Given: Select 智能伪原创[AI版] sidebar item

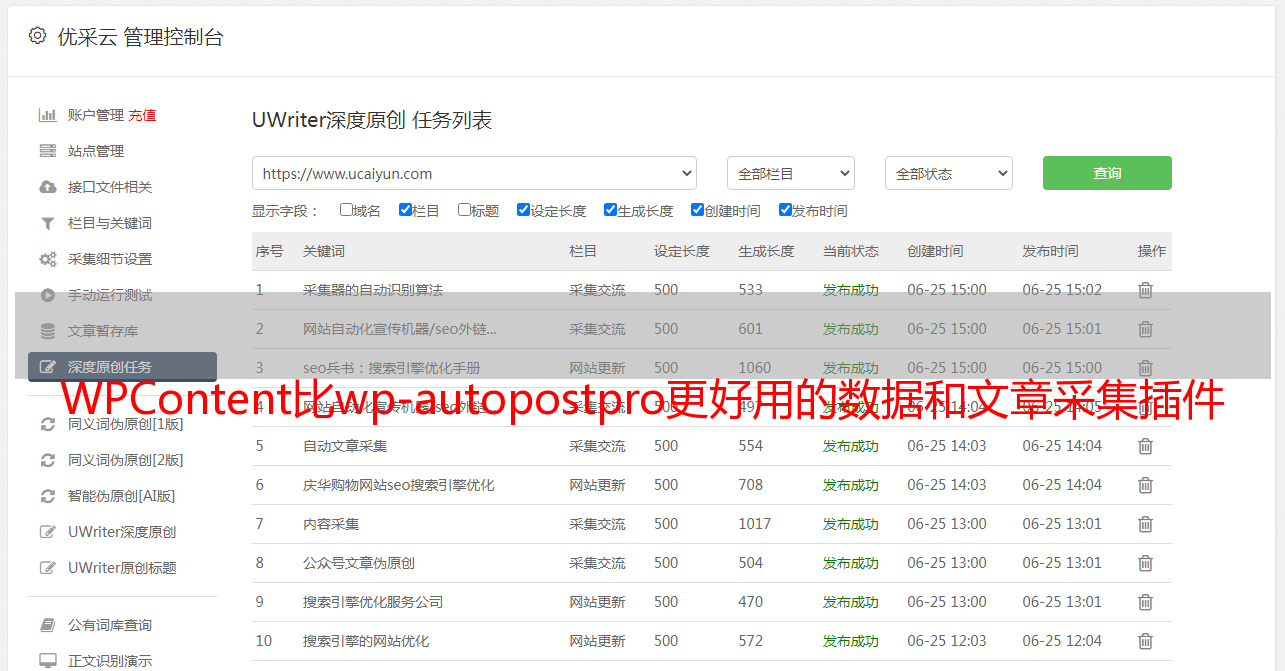Looking at the screenshot, I should 121,496.
